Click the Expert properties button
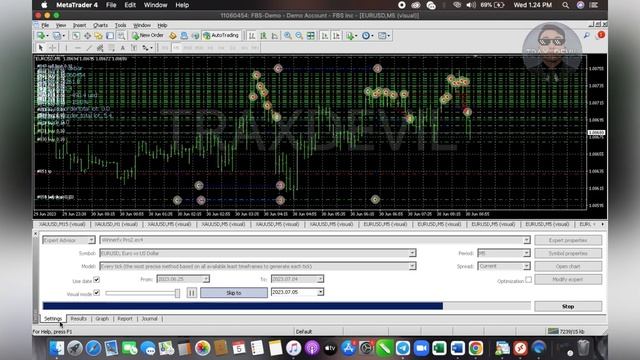 568,240
